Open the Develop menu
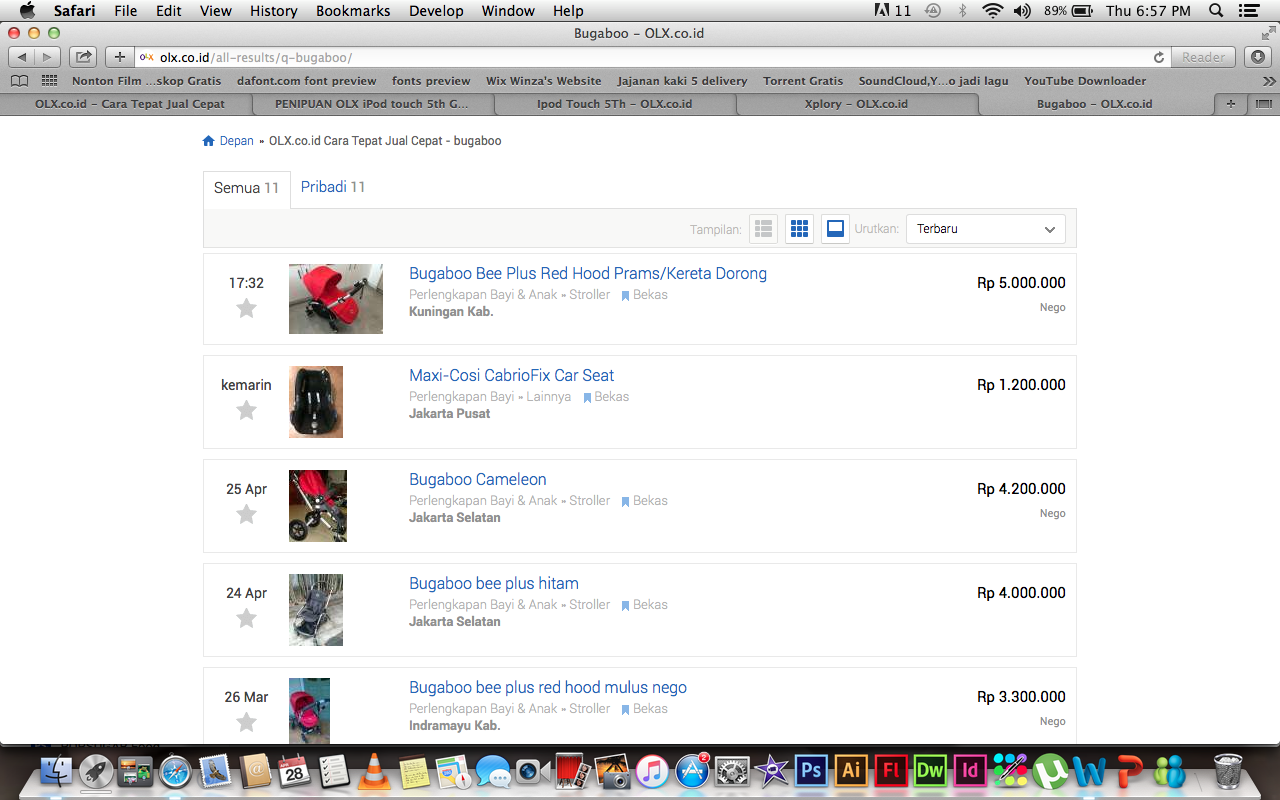Viewport: 1280px width, 800px height. click(x=436, y=11)
